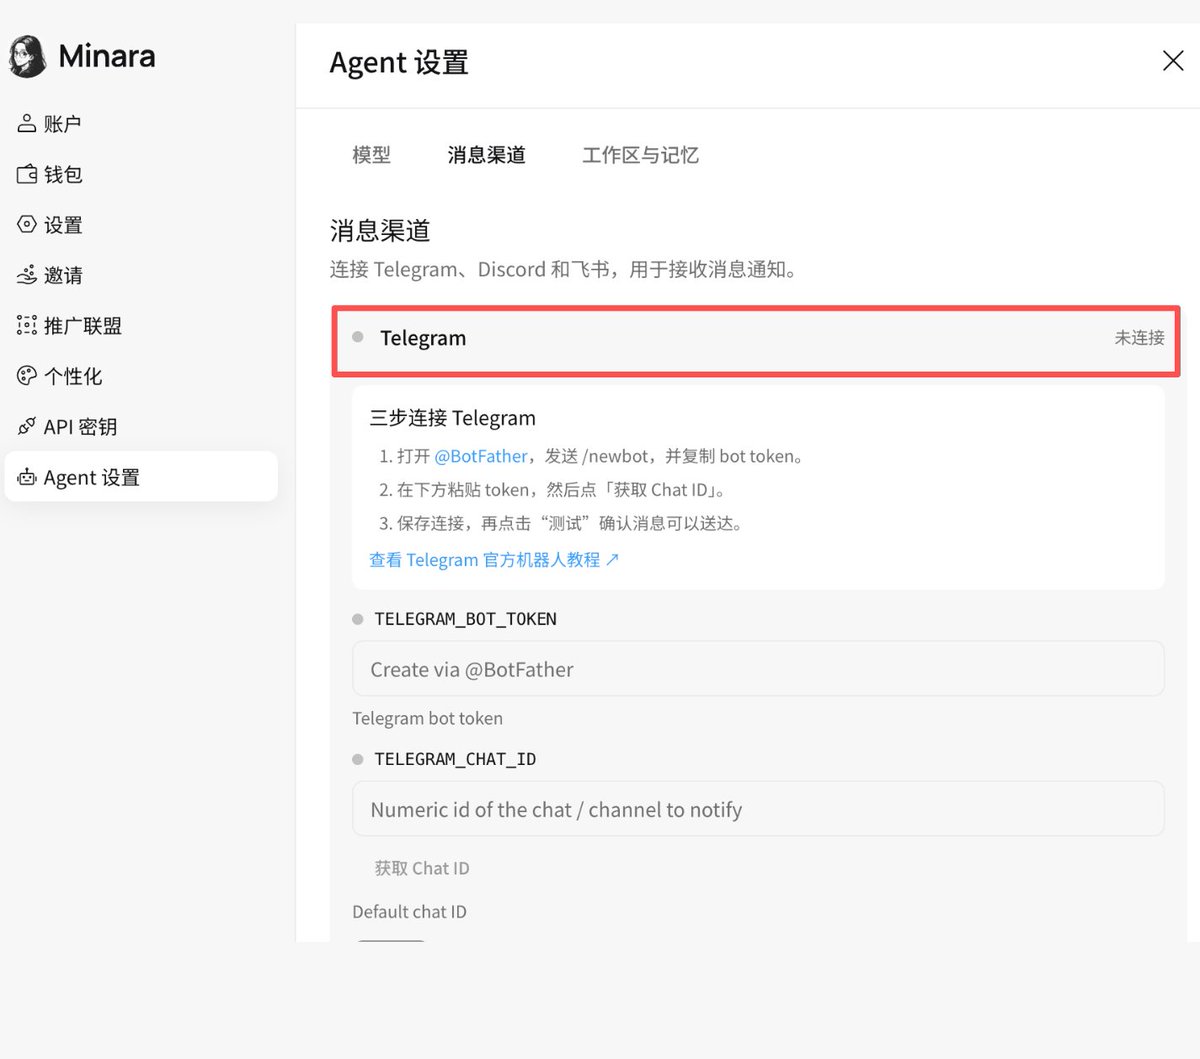Switch to the 模型 tab

[x=371, y=155]
